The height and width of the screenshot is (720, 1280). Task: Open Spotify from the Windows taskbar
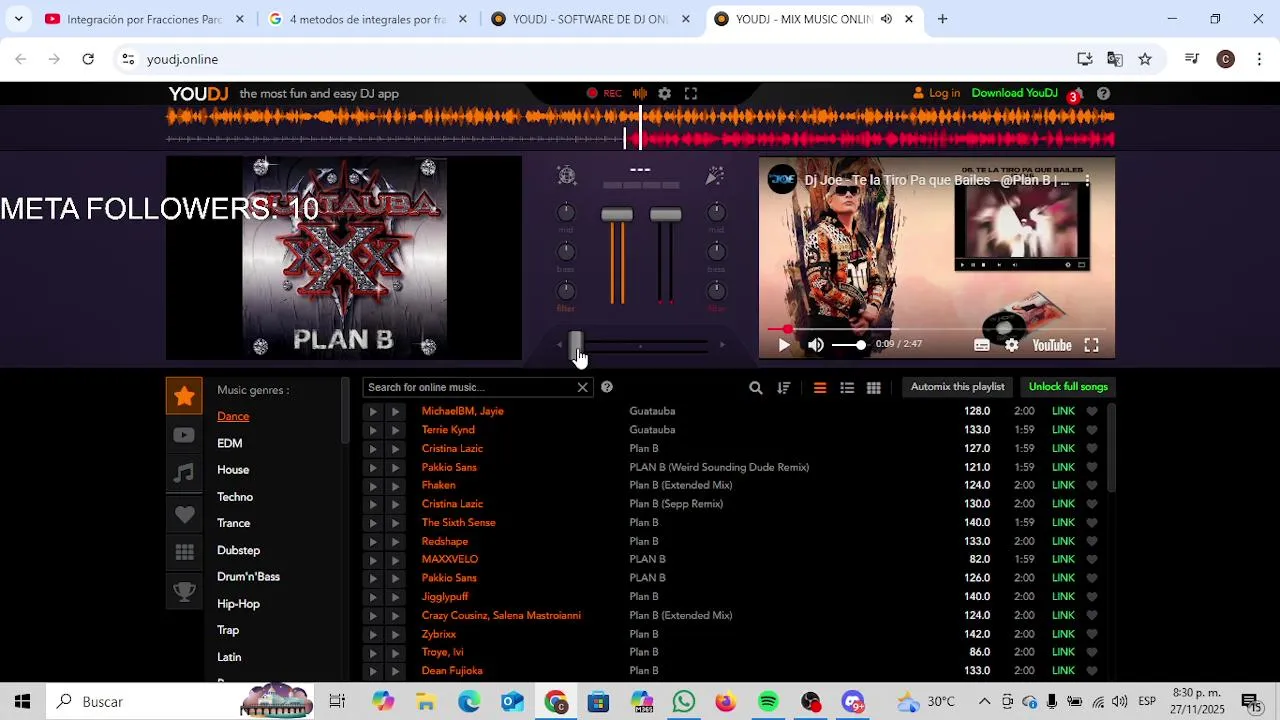pos(768,701)
